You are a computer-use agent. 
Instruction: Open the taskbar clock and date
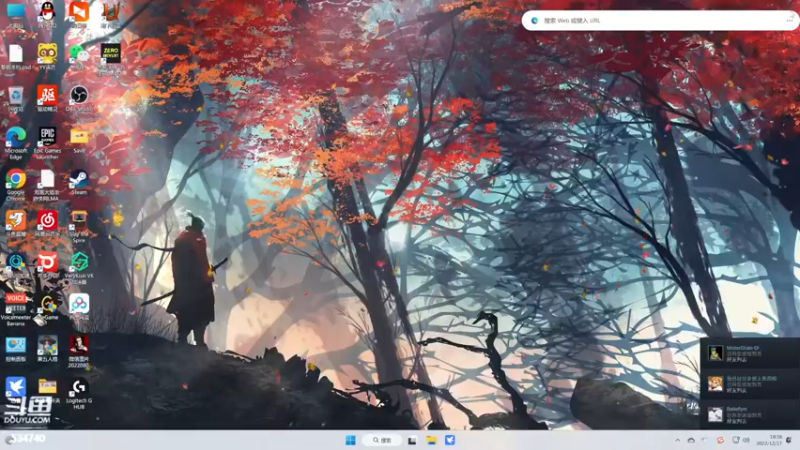(x=769, y=440)
